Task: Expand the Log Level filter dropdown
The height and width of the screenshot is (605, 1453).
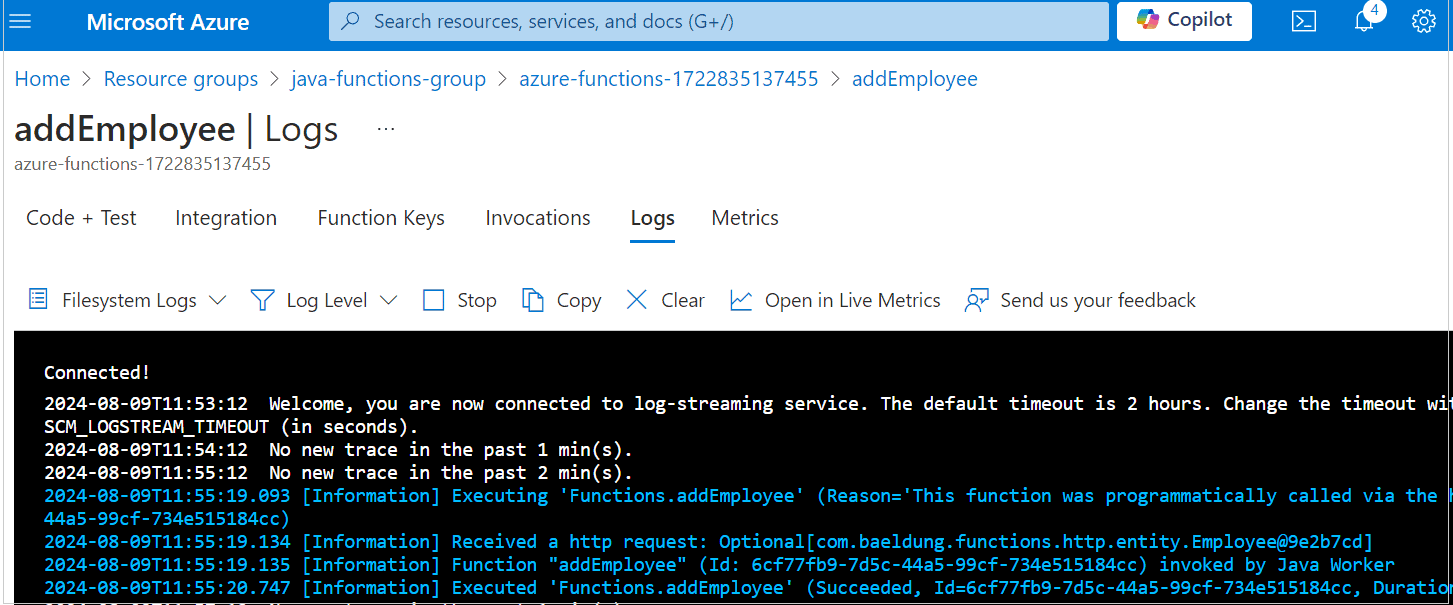Action: coord(324,300)
